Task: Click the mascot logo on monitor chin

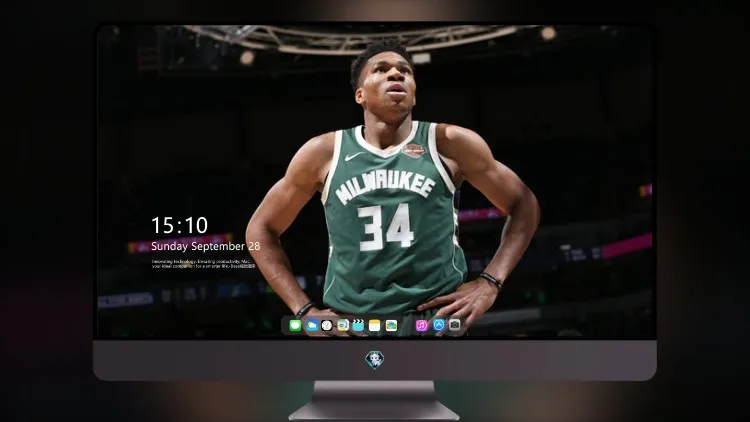Action: tap(375, 360)
